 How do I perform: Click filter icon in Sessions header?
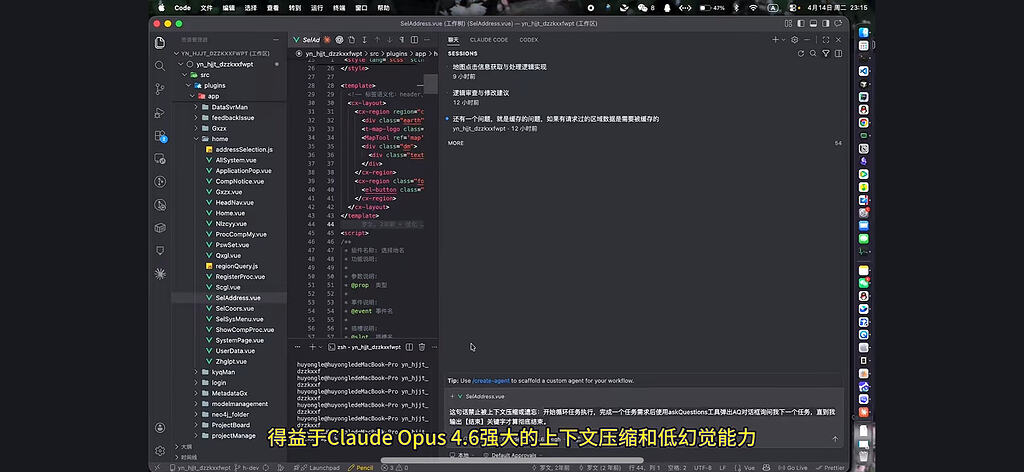pos(826,54)
